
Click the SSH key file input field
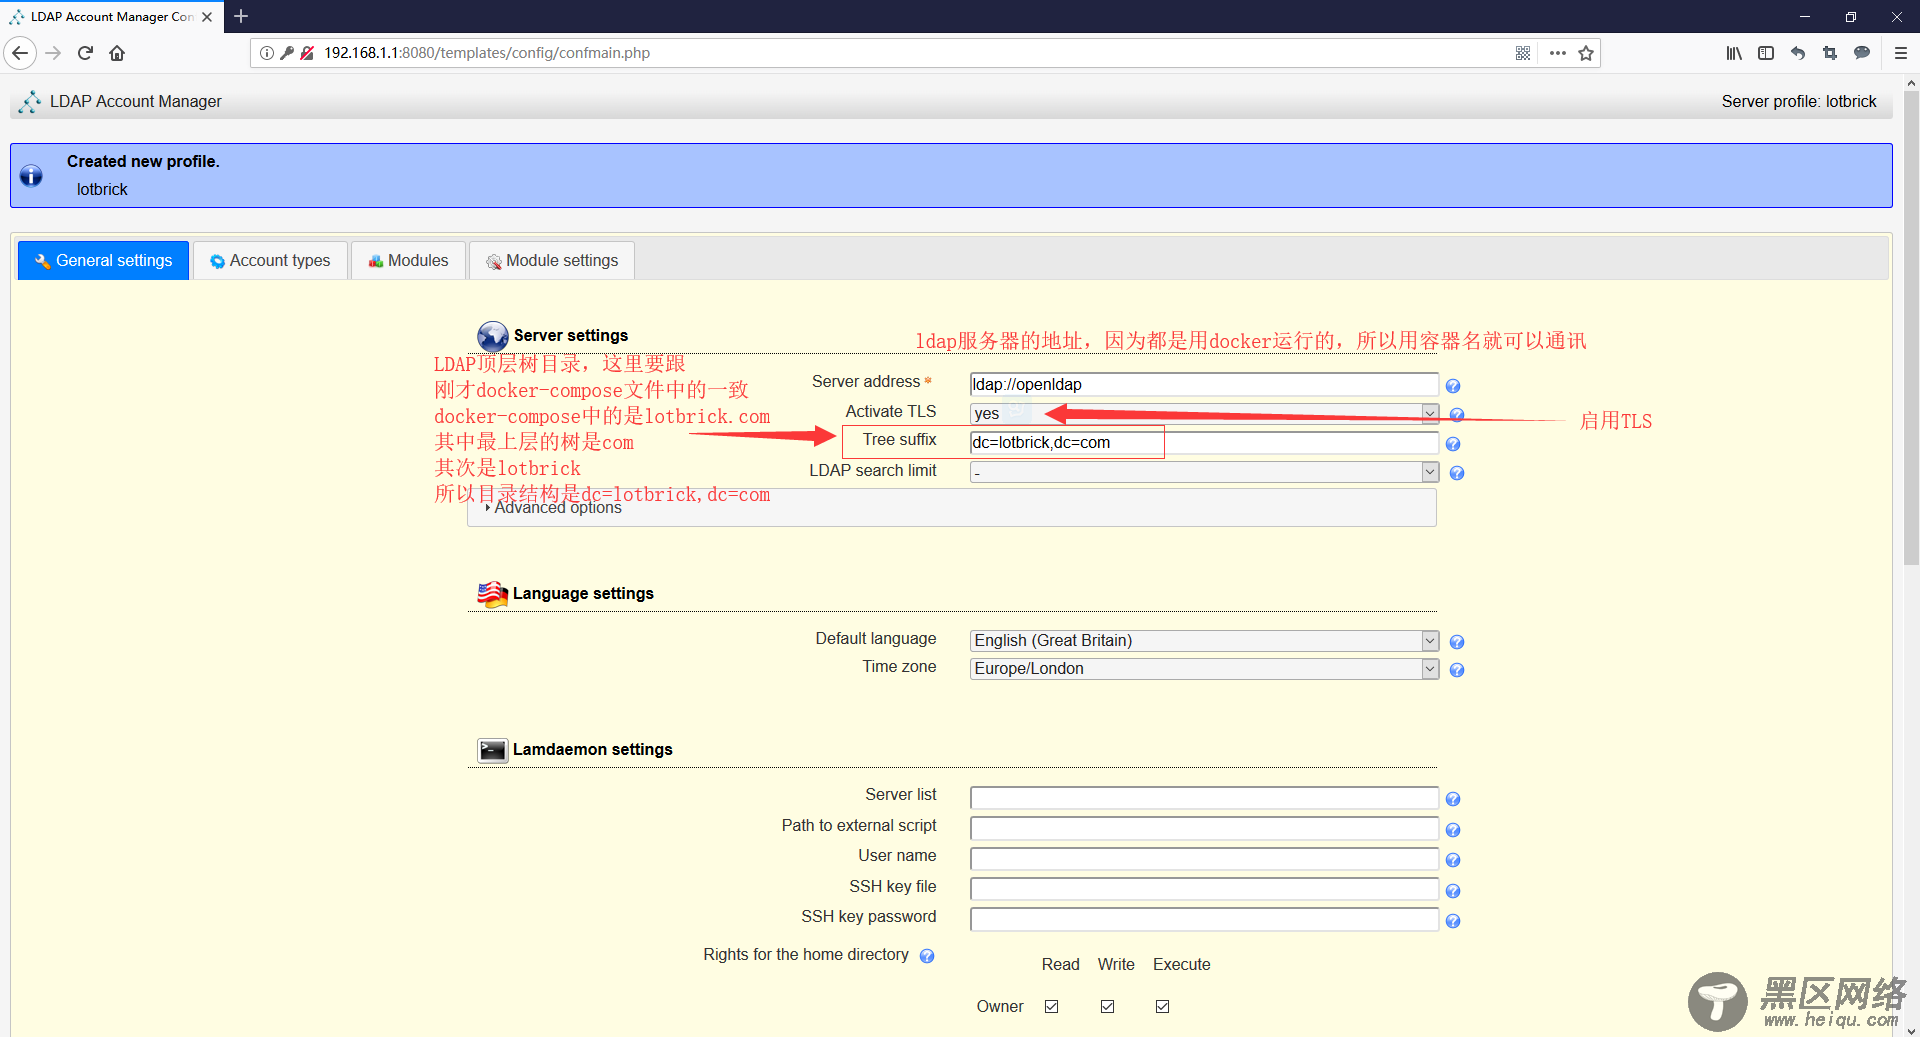point(1204,889)
